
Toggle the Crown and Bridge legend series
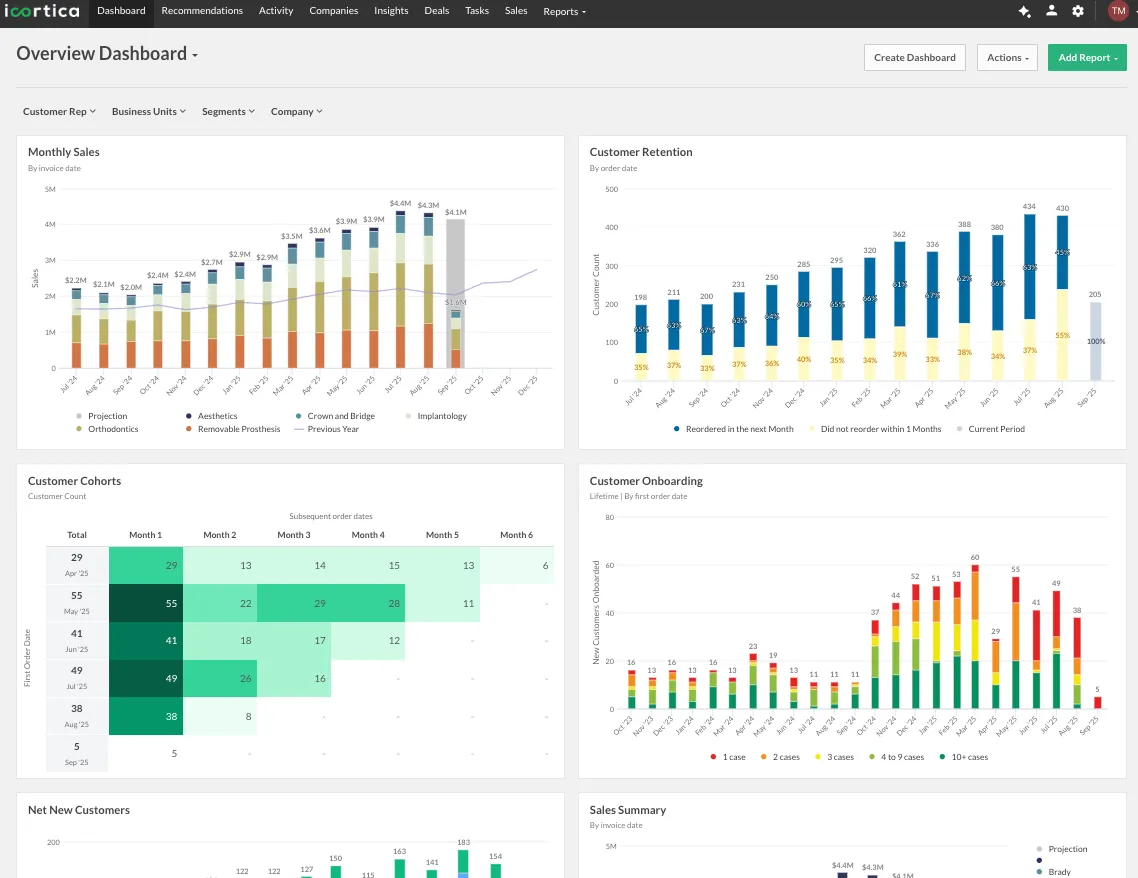tap(335, 416)
